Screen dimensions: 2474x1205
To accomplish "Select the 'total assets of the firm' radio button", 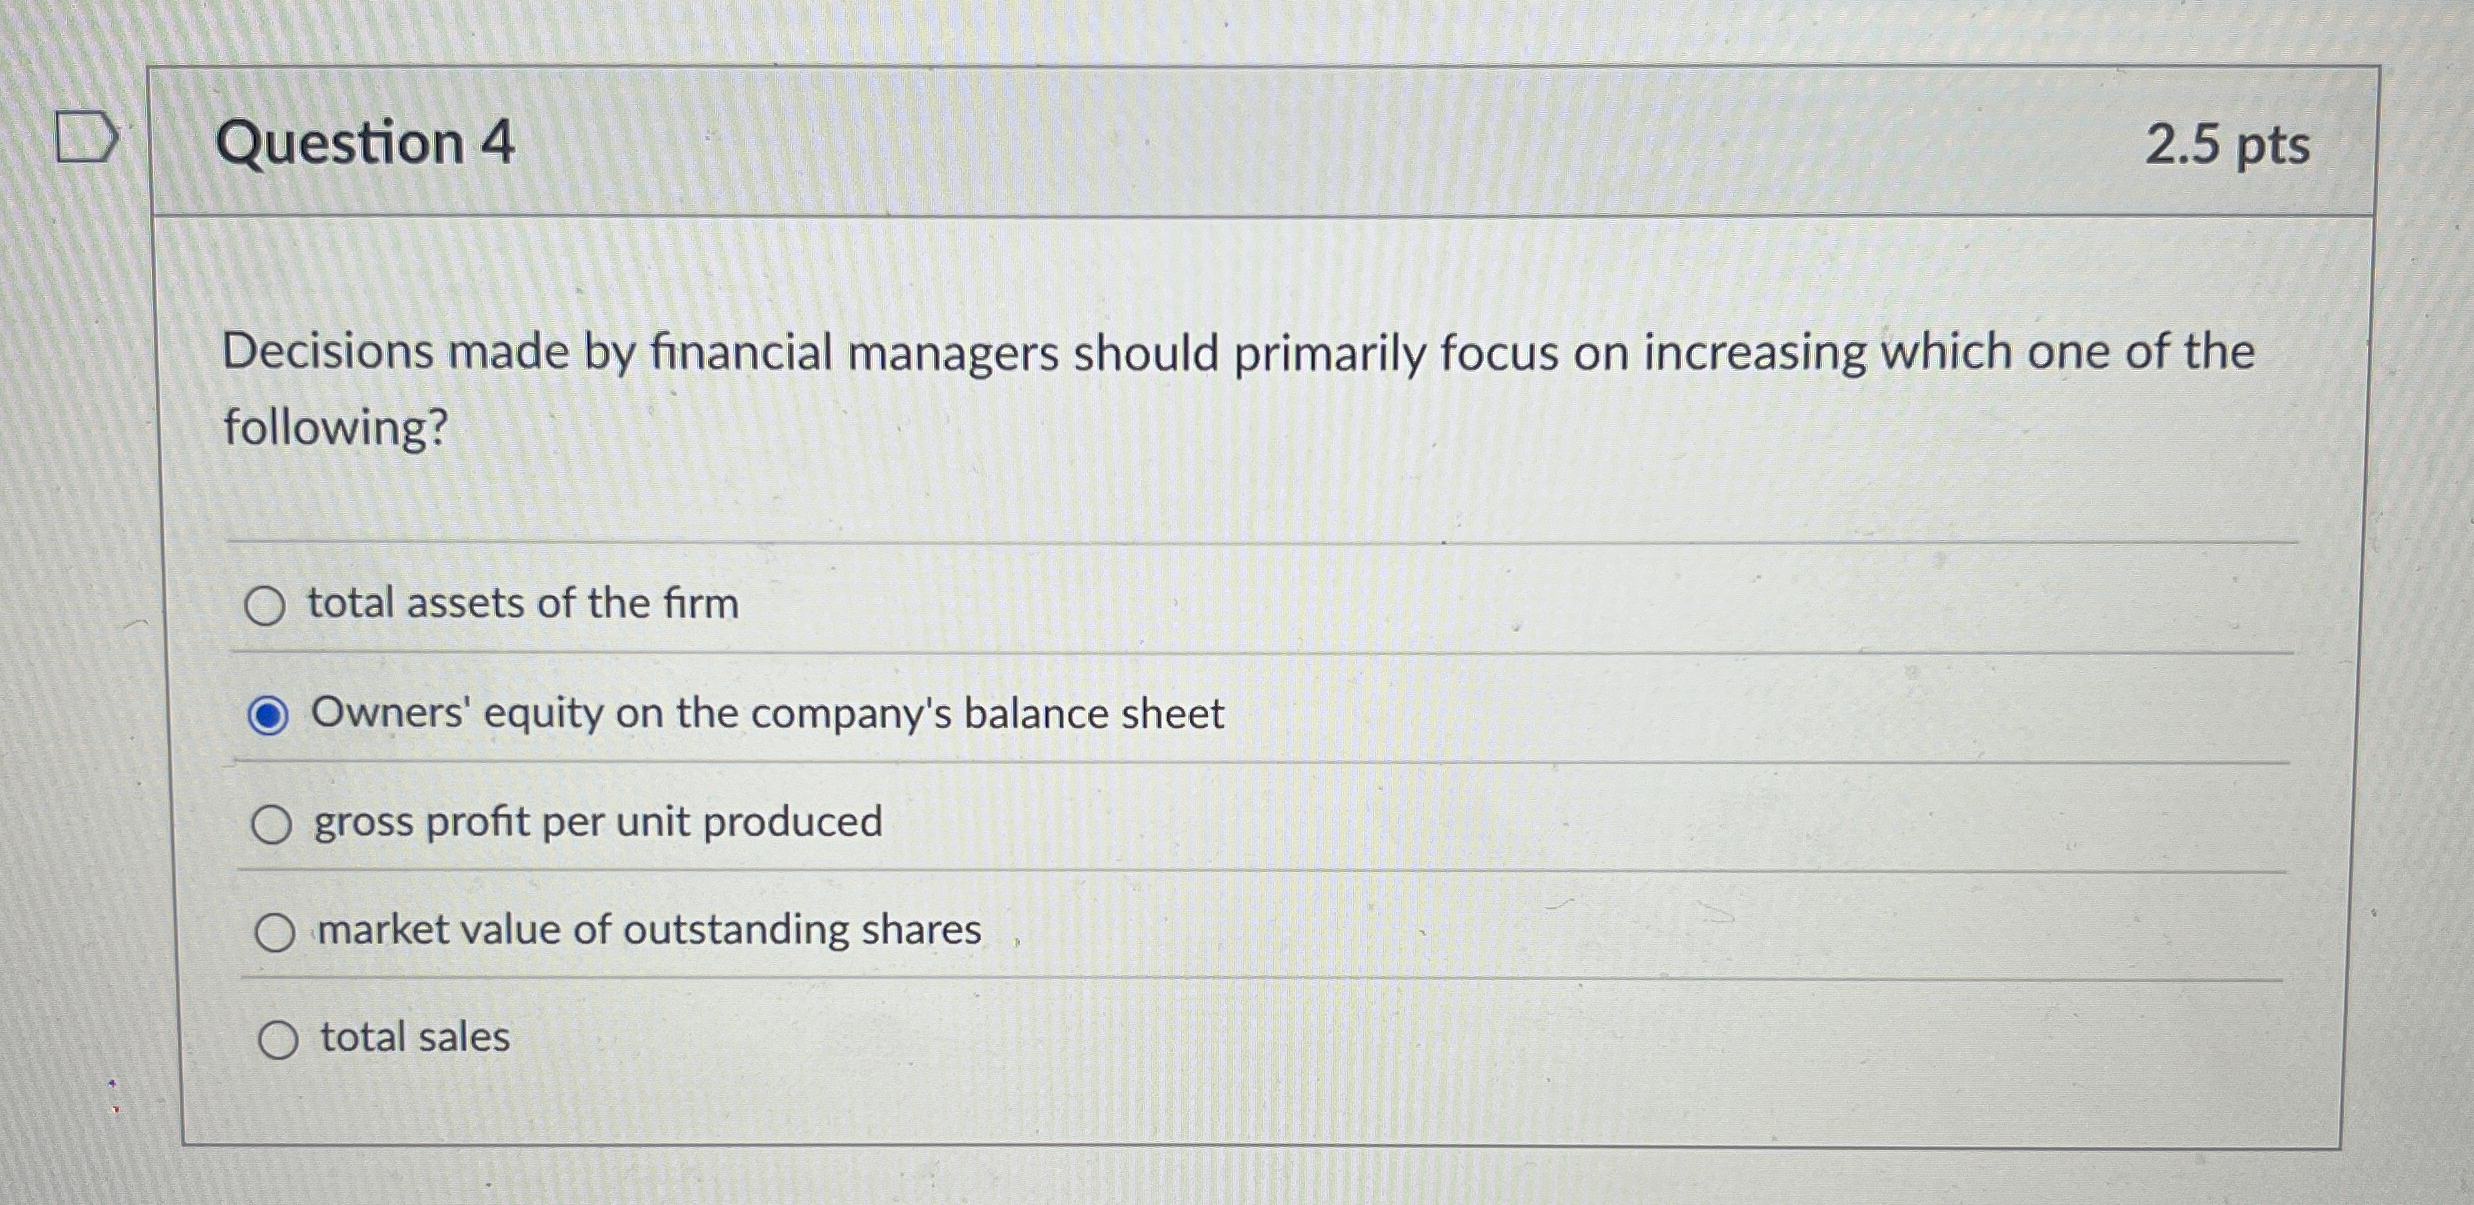I will 267,603.
